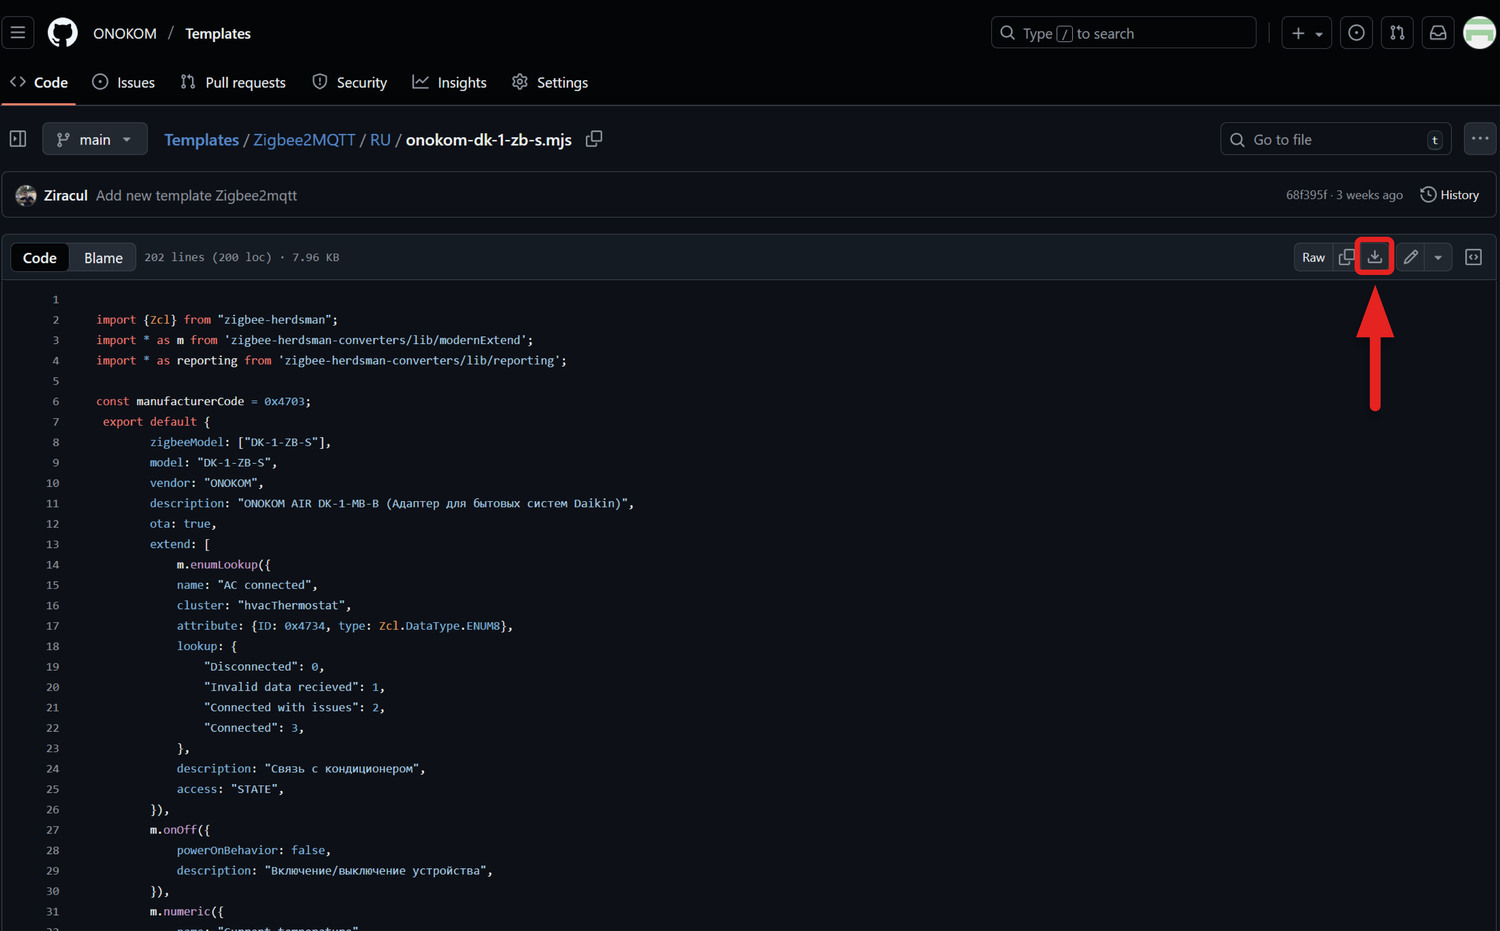Copy raw file contents icon
The image size is (1500, 931).
pos(1346,257)
